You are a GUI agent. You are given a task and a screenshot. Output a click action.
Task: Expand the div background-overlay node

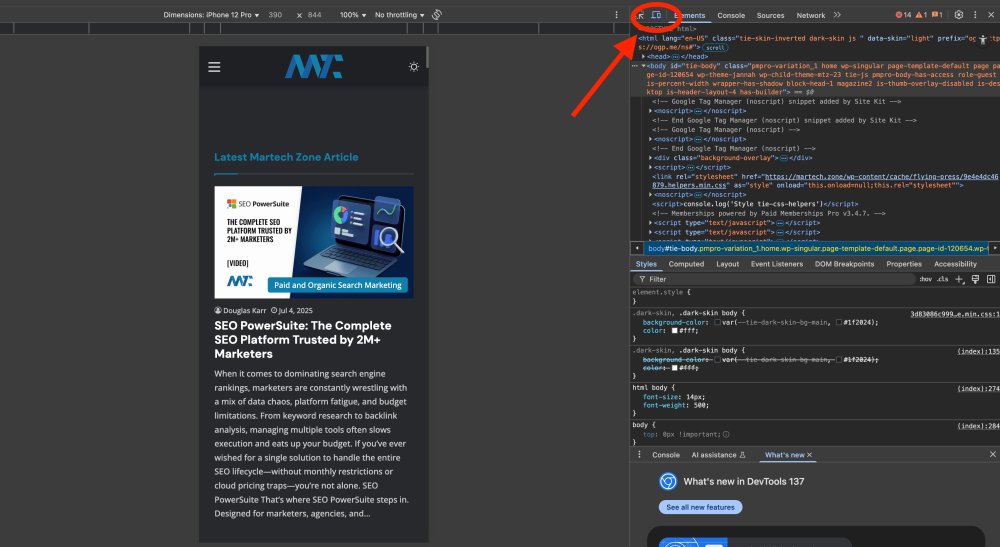pos(651,158)
